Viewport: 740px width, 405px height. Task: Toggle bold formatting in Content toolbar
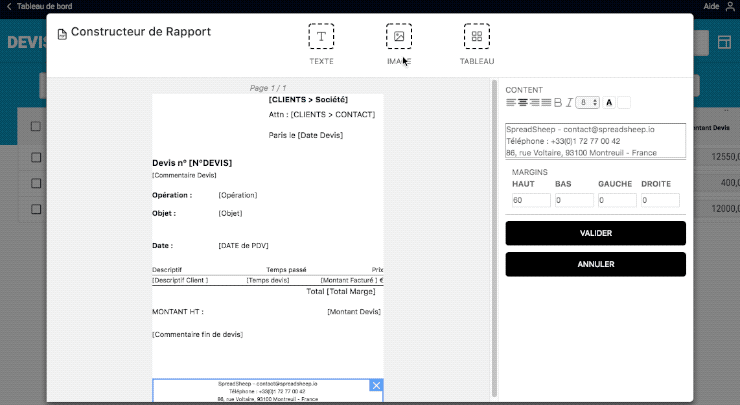[558, 102]
